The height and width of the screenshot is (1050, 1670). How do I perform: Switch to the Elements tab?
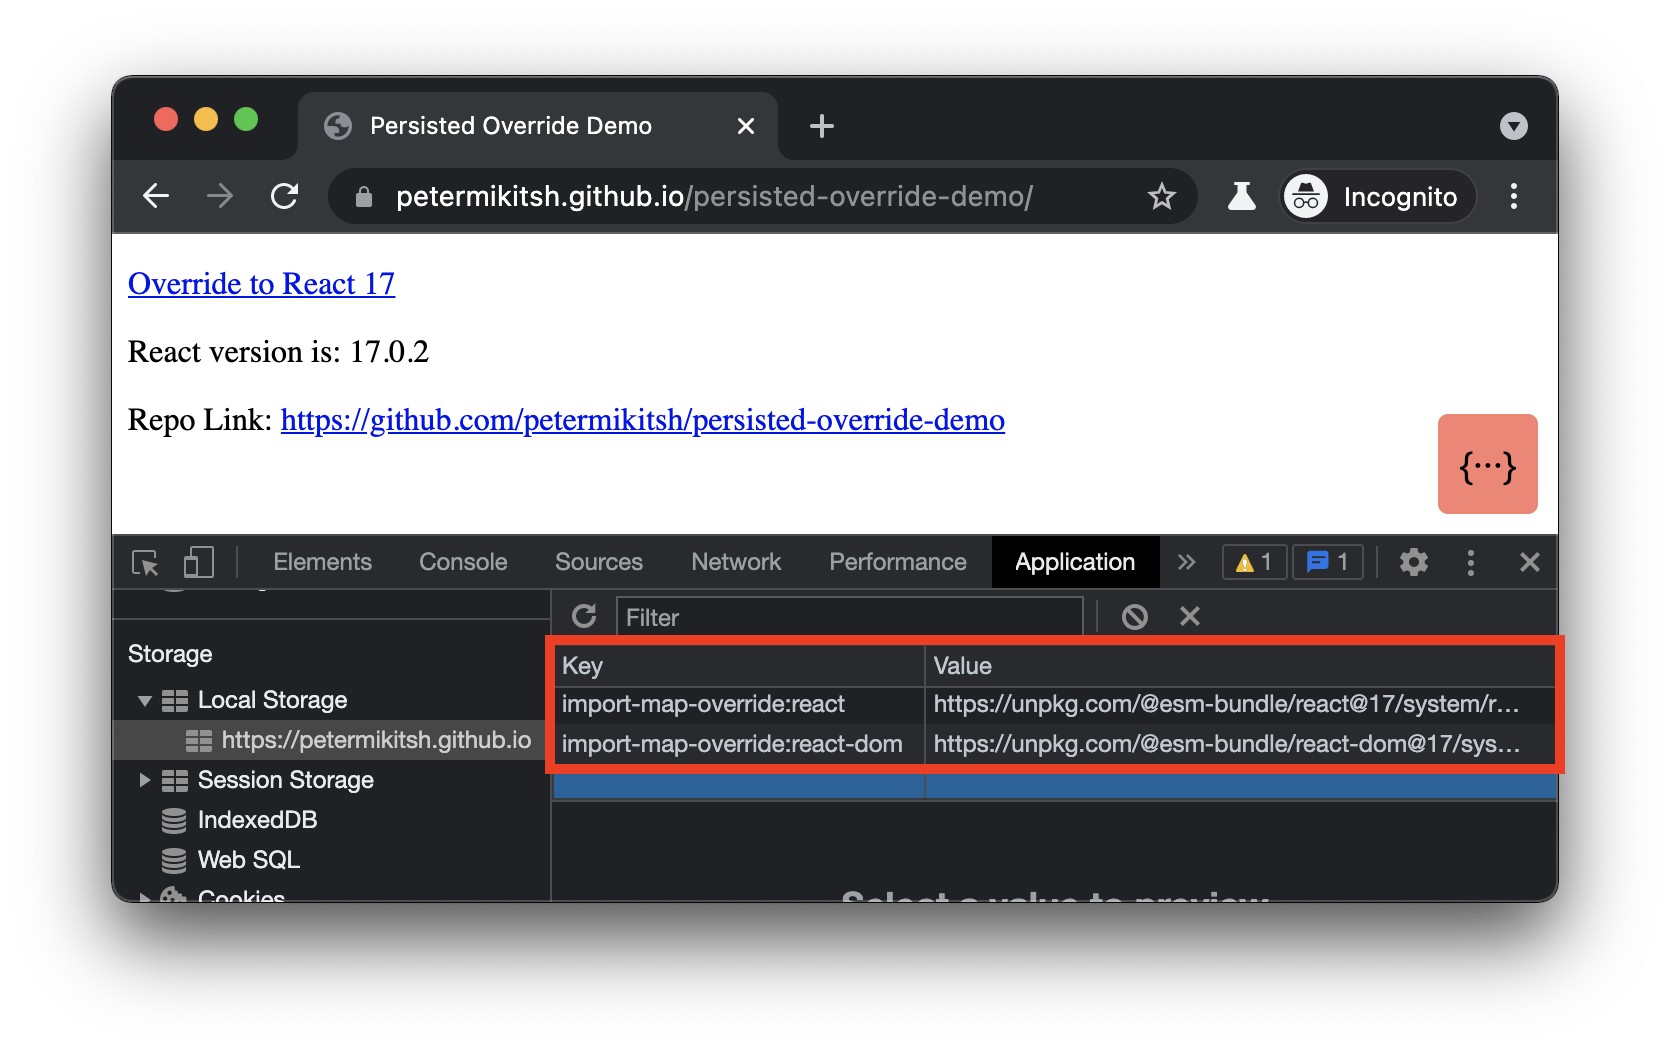coord(322,562)
